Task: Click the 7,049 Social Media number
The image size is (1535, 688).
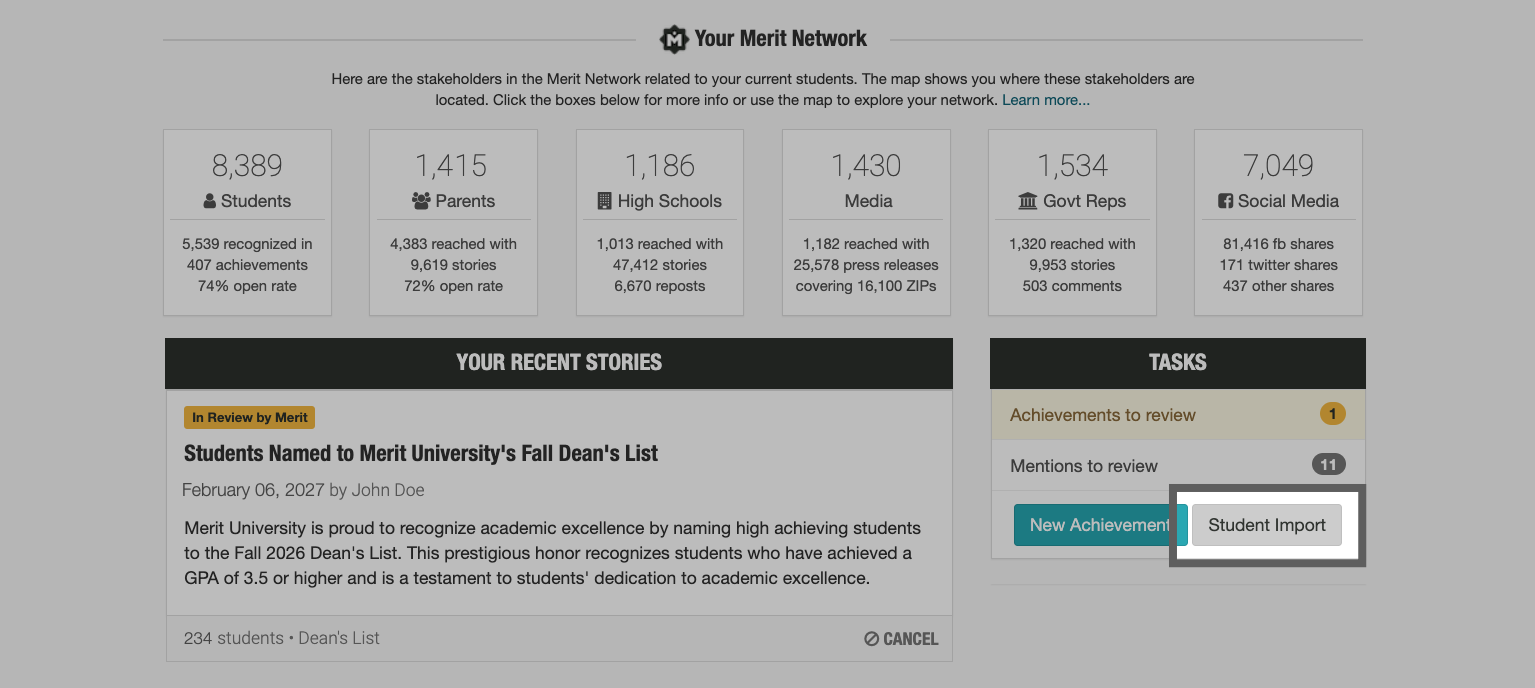Action: 1278,166
